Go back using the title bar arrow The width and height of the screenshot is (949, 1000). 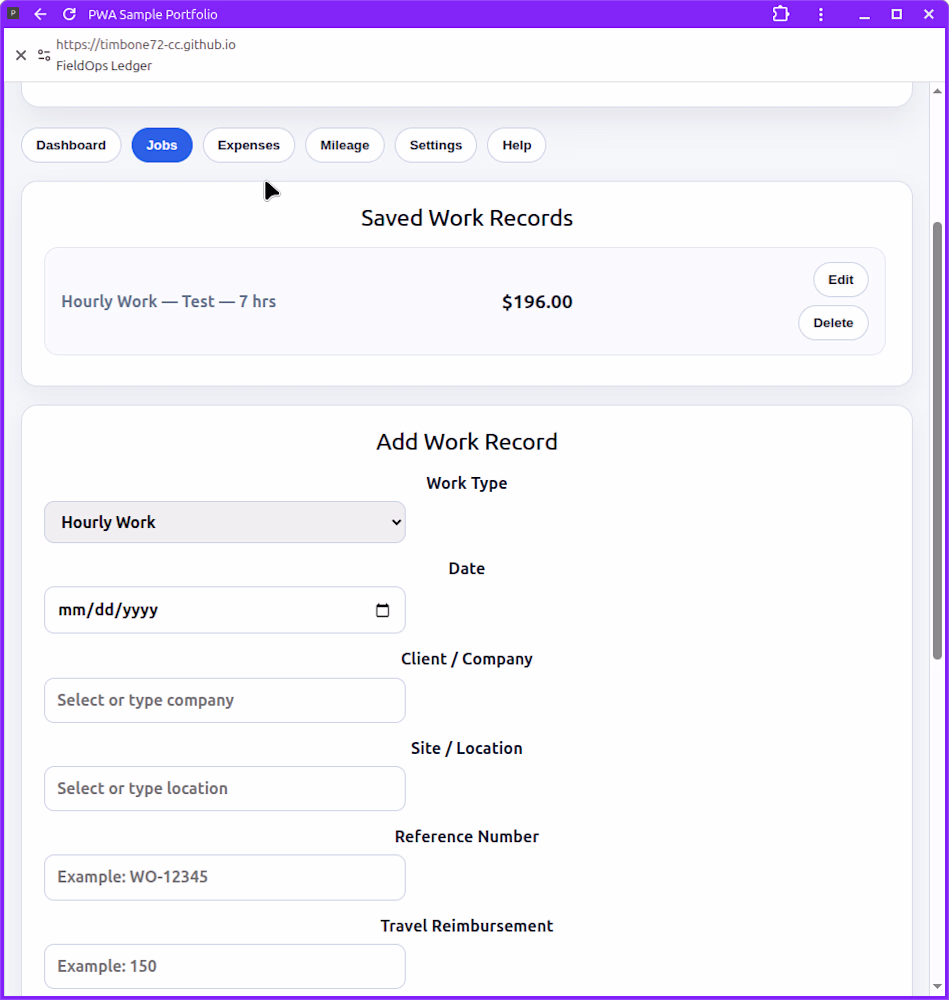coord(40,14)
